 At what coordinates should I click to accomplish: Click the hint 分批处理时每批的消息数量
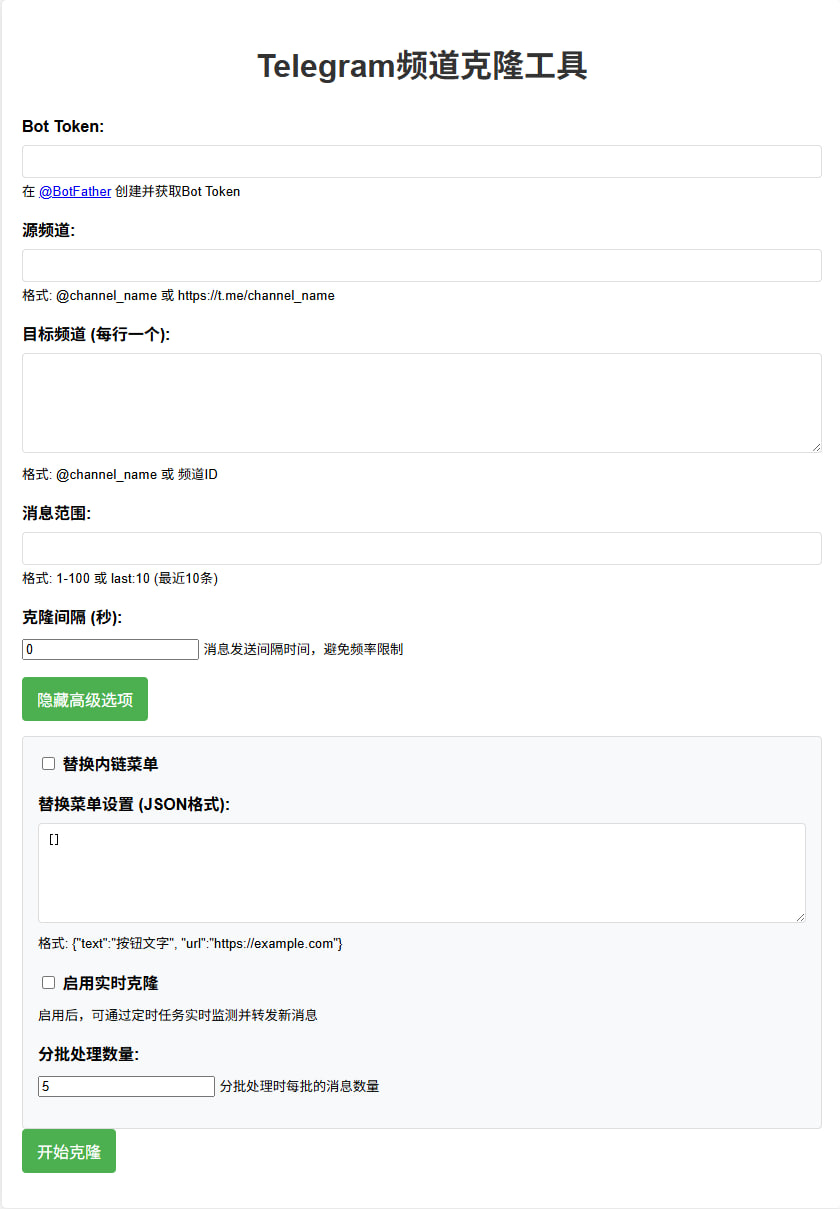point(299,1086)
